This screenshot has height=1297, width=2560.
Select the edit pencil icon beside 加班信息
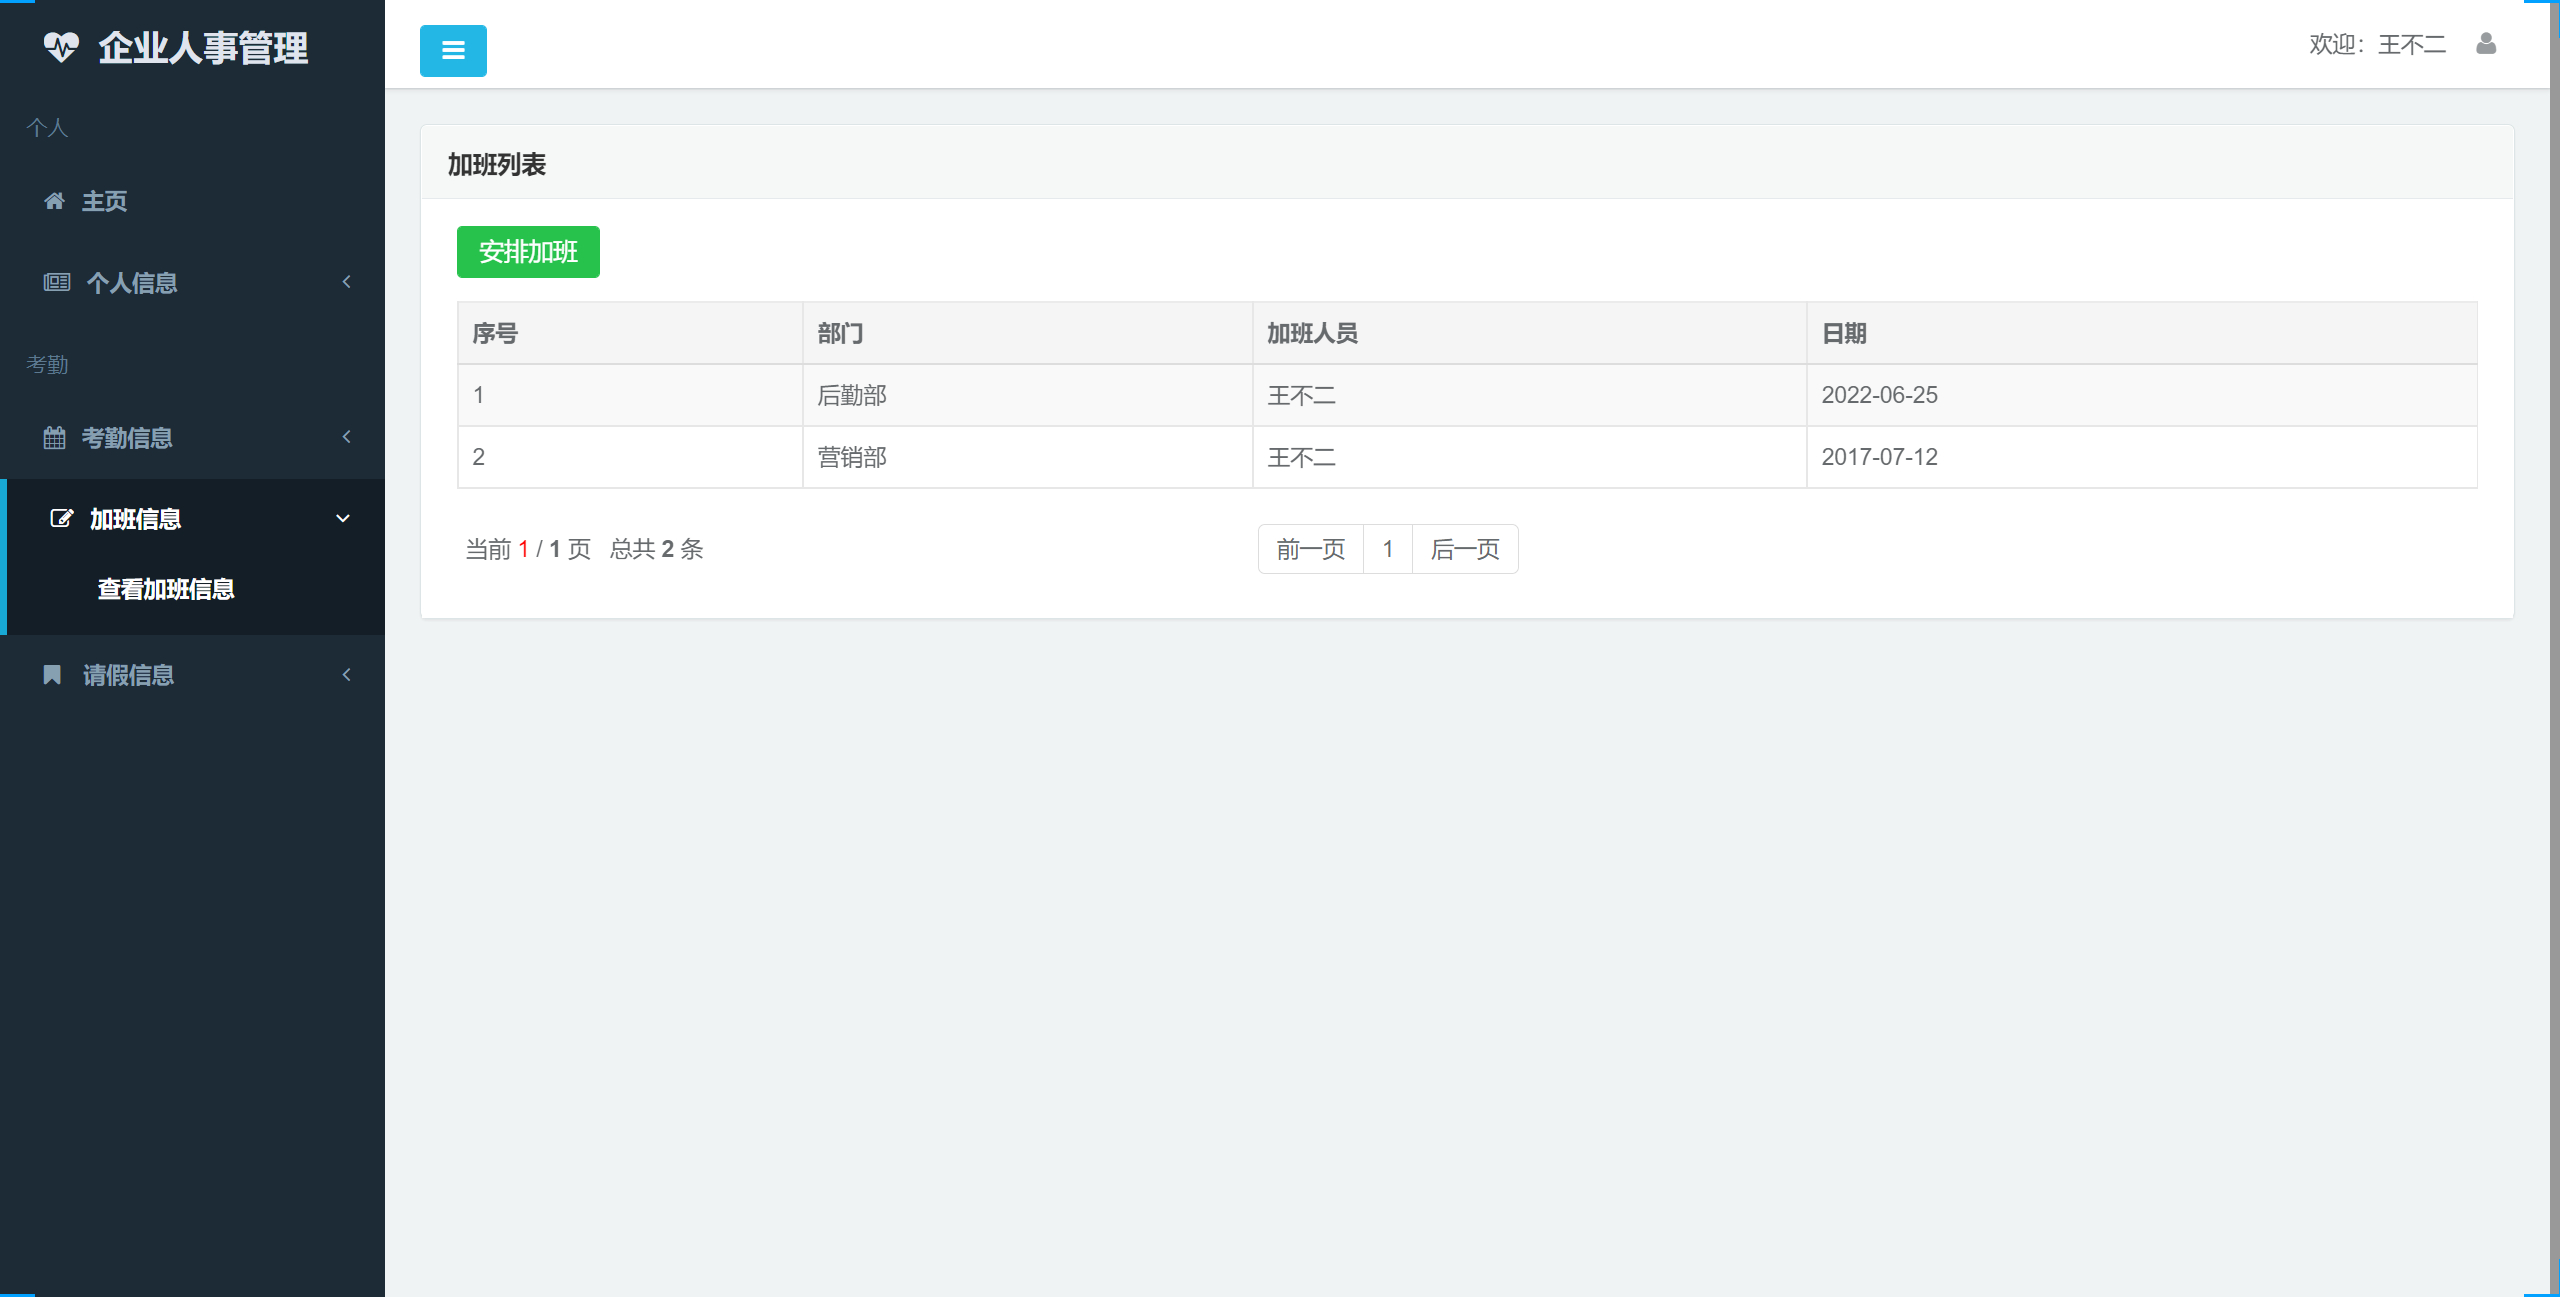[x=62, y=518]
